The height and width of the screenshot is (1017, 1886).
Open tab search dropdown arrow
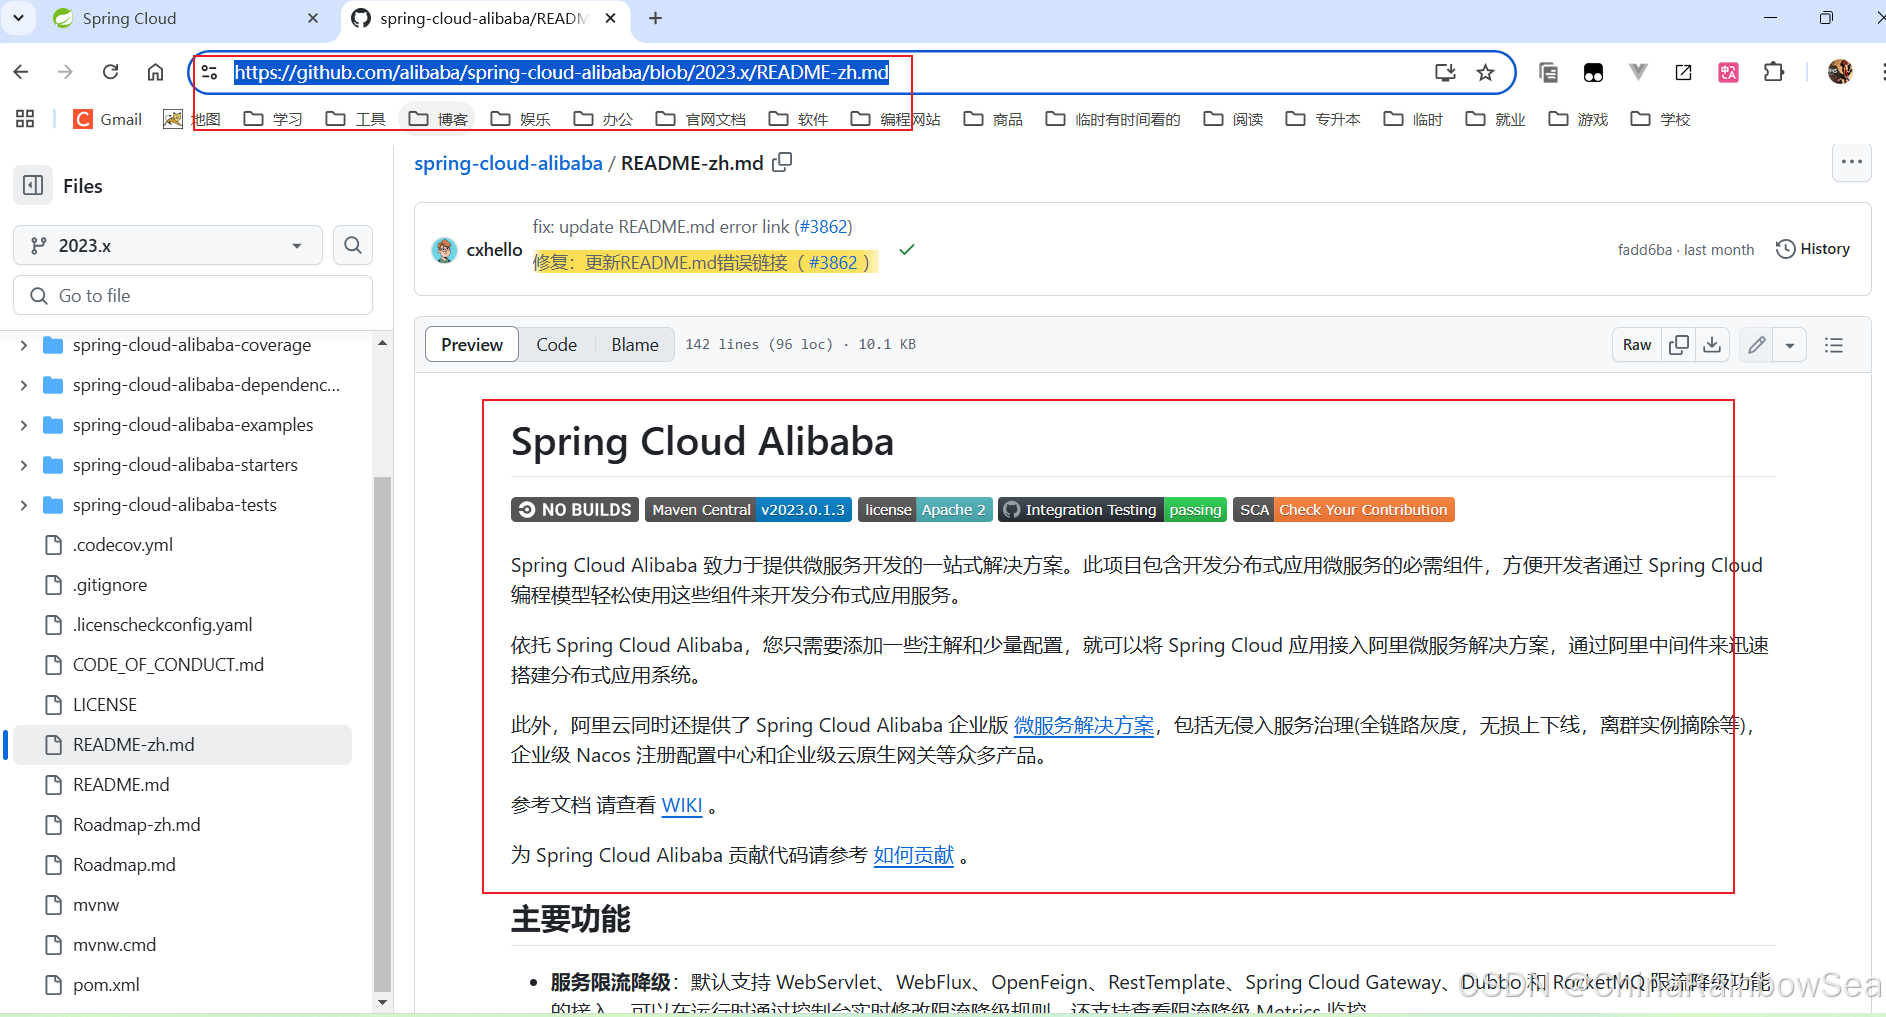point(18,18)
